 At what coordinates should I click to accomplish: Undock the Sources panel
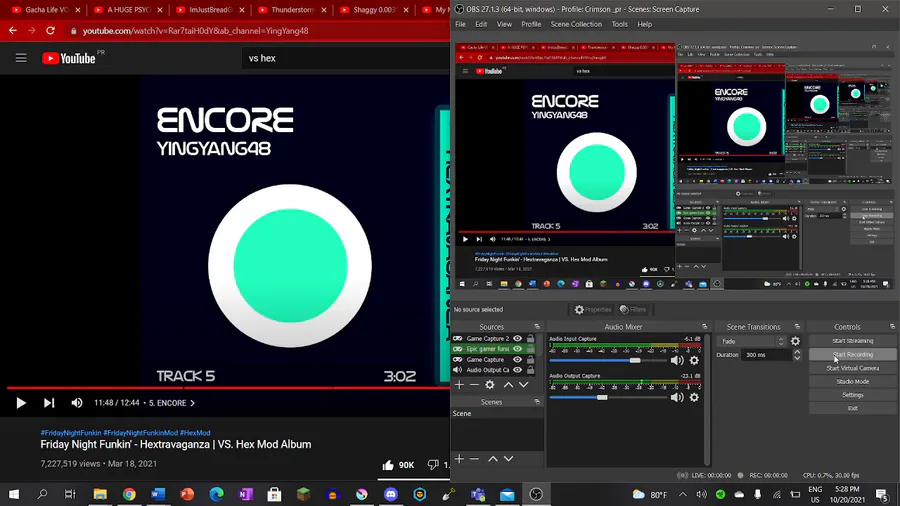(537, 327)
